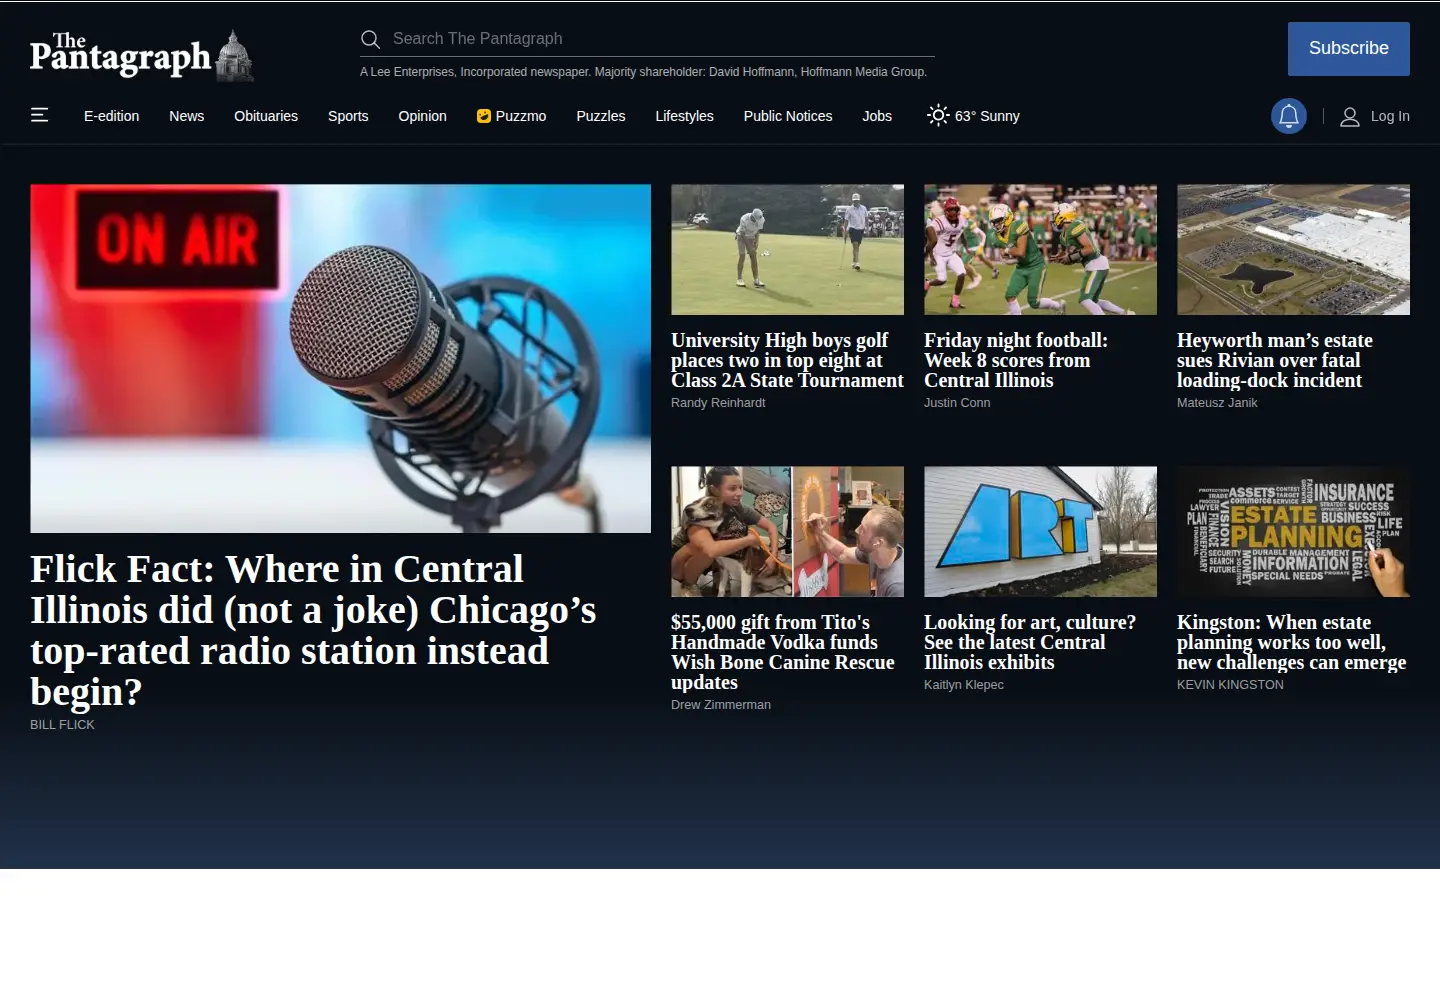Click the Log In link
The width and height of the screenshot is (1440, 1000).
point(1390,116)
